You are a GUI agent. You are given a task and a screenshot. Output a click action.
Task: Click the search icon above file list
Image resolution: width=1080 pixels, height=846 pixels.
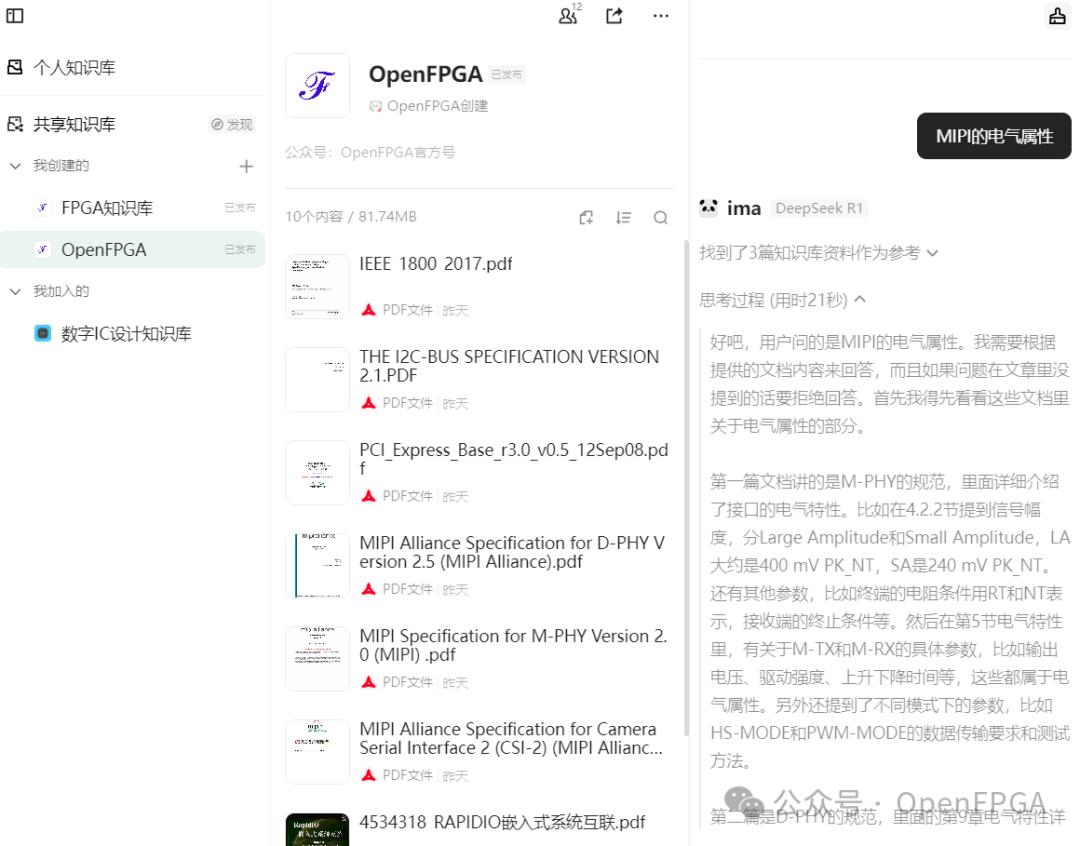(x=661, y=218)
